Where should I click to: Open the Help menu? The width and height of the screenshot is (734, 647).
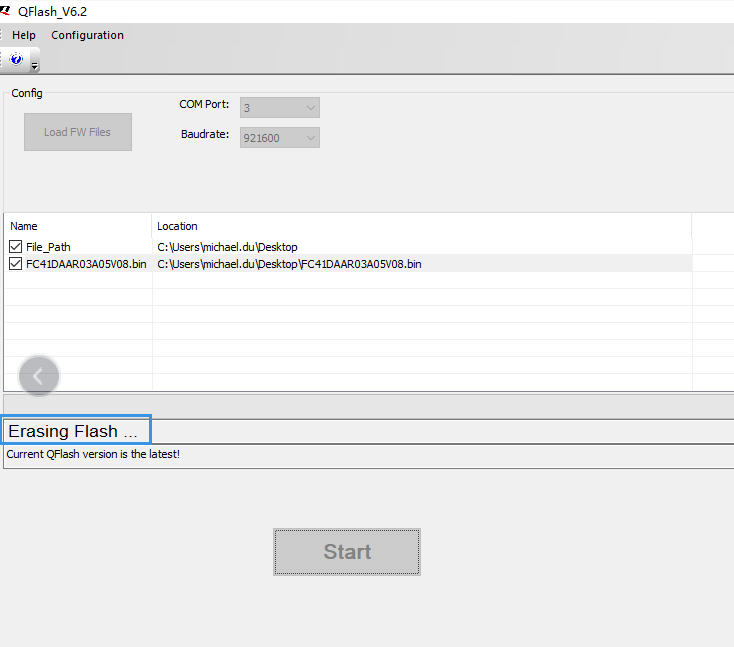point(24,35)
